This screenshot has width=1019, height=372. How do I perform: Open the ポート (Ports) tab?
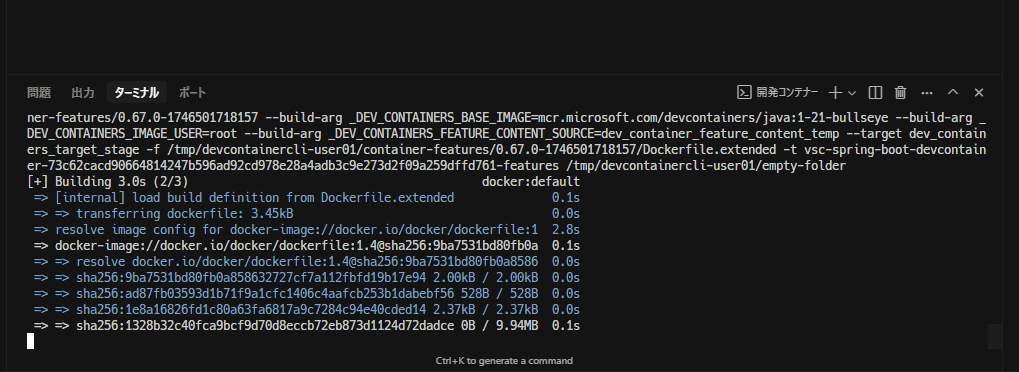[192, 92]
